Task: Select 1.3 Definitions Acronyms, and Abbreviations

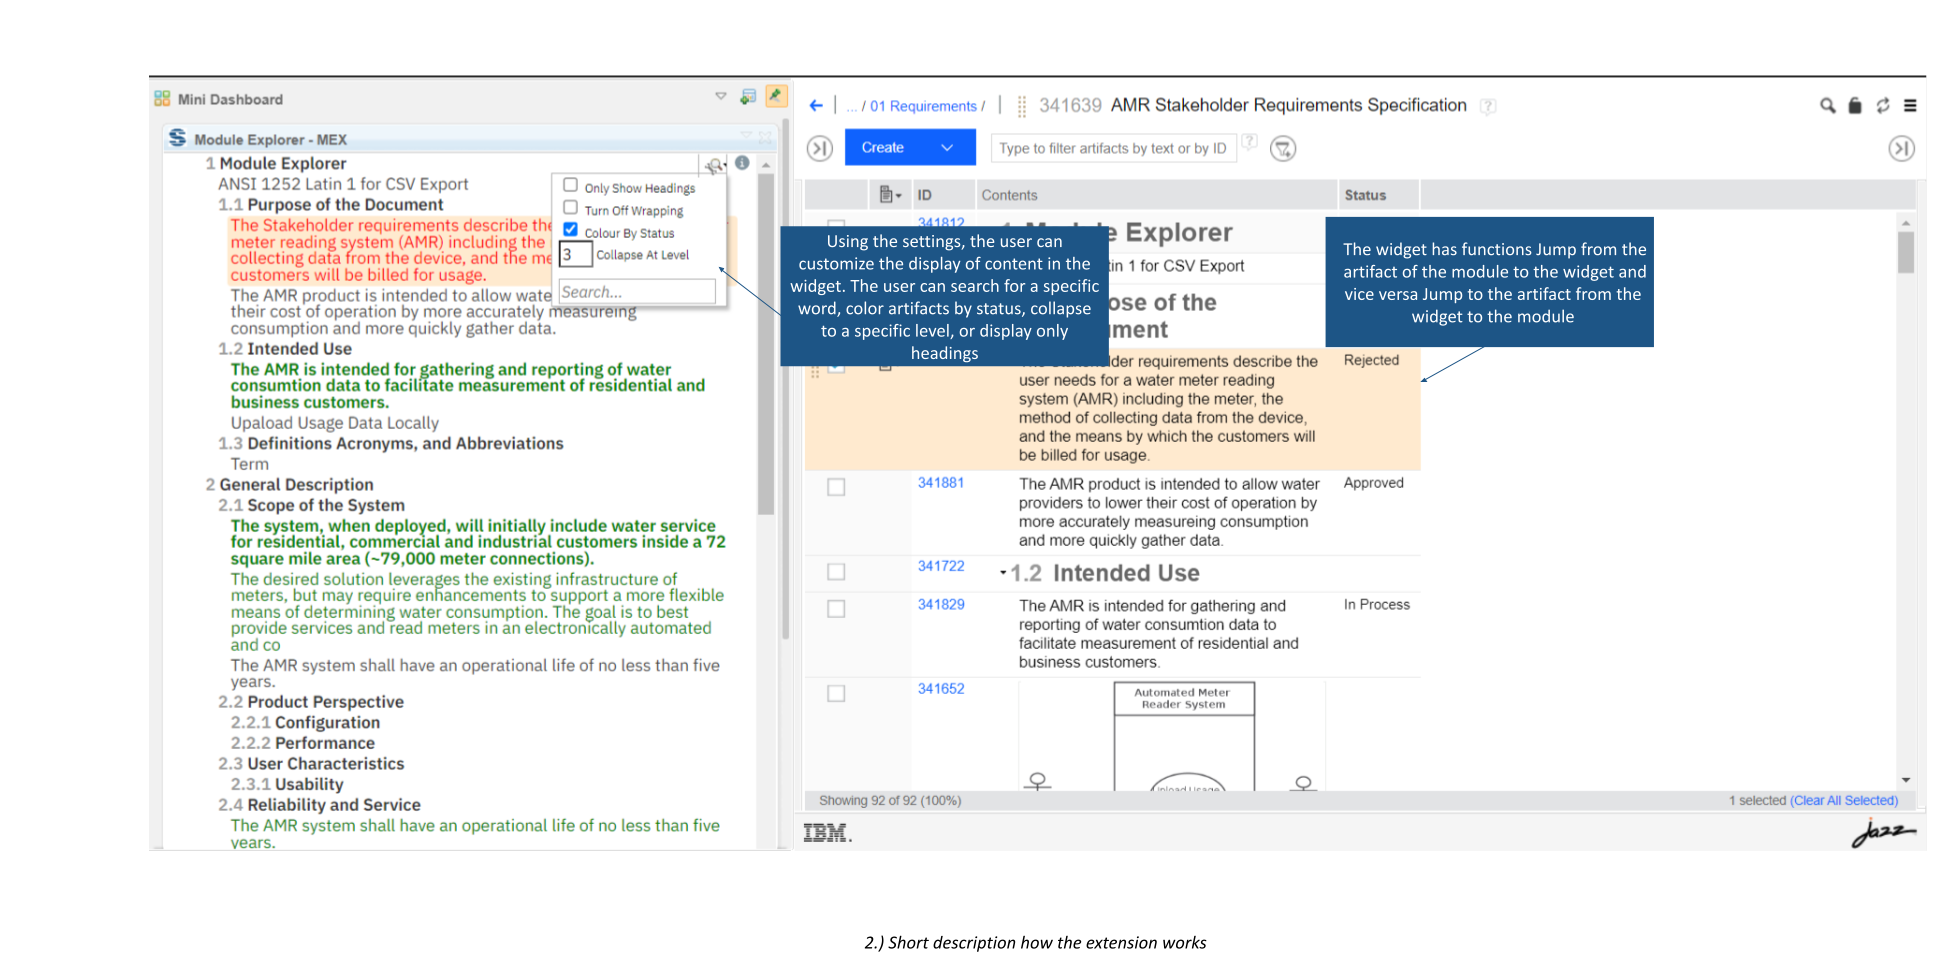Action: point(391,444)
